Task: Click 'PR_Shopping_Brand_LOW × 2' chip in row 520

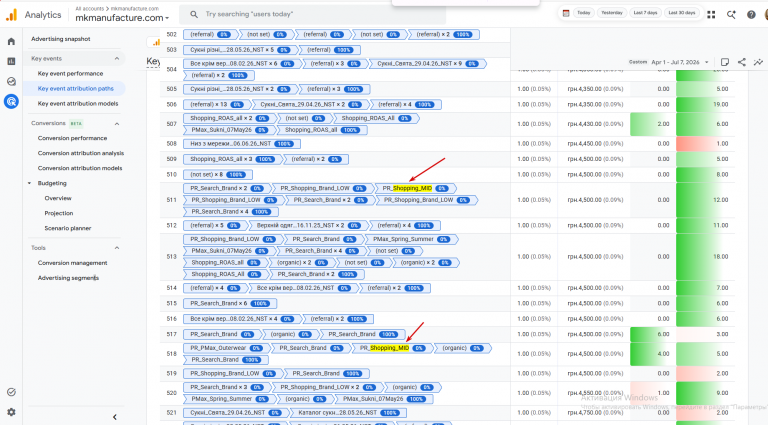Action: 326,387
